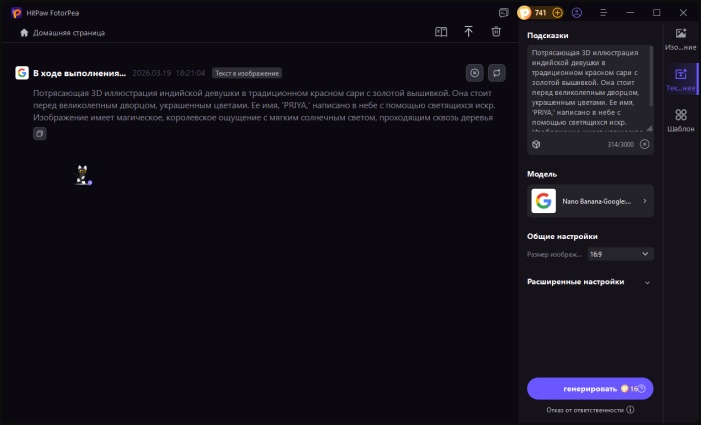This screenshot has height=425, width=701.
Task: Click the upward-arrow export icon
Action: 468,32
